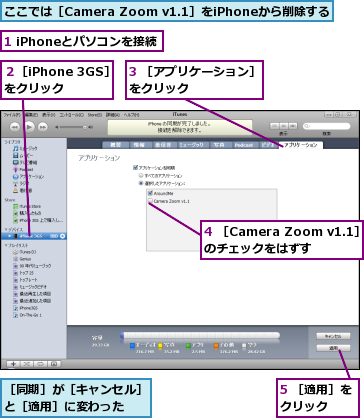Open the ムービー library
This screenshot has height=418, width=364.
(x=23, y=155)
